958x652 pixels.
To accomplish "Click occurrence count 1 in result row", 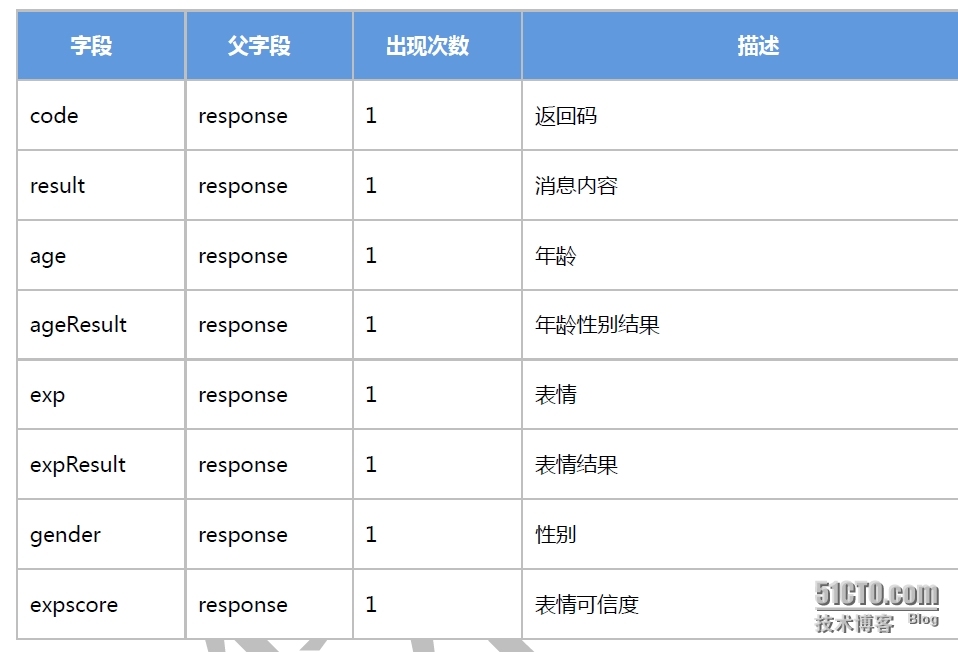I will (x=371, y=185).
